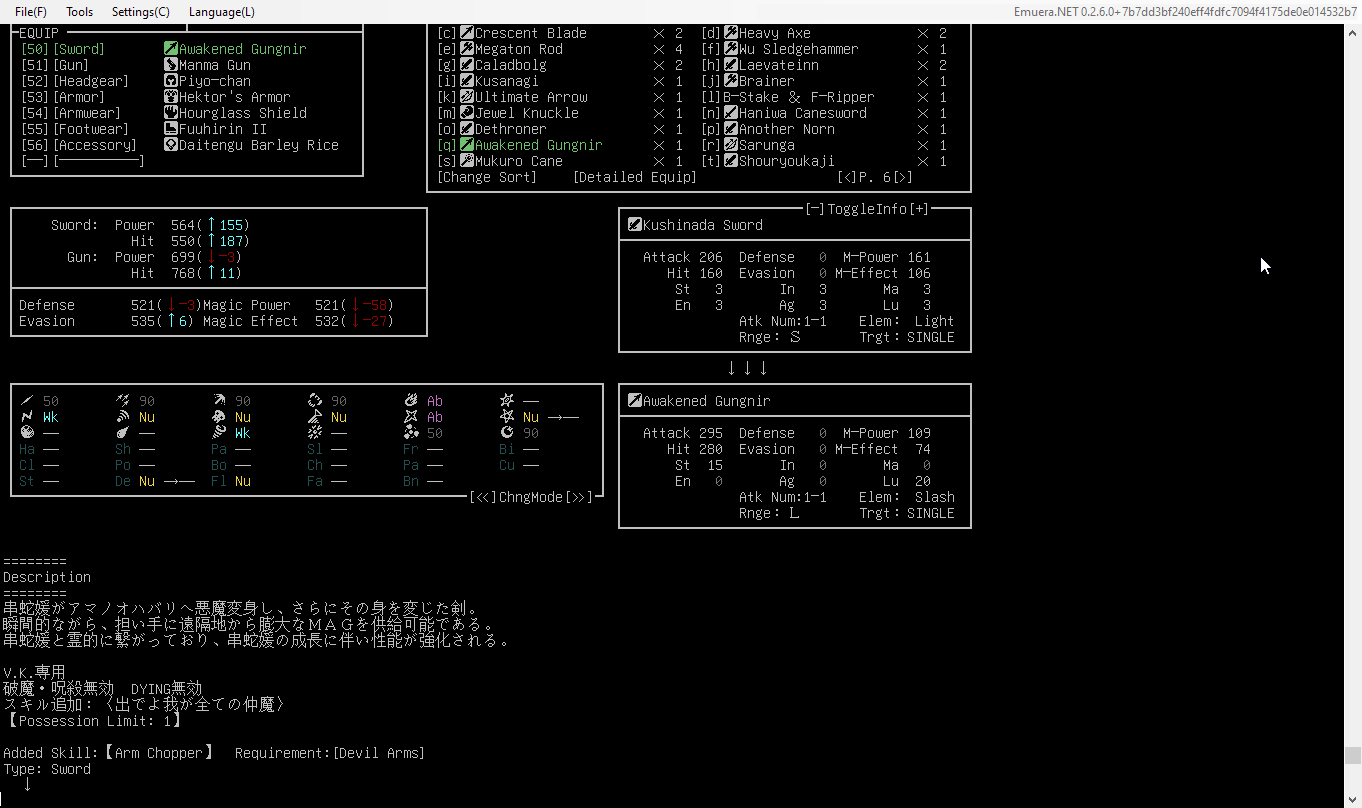This screenshot has width=1362, height=808.
Task: Click Awakened Gungnir Elem: Slash text
Action: tap(907, 497)
